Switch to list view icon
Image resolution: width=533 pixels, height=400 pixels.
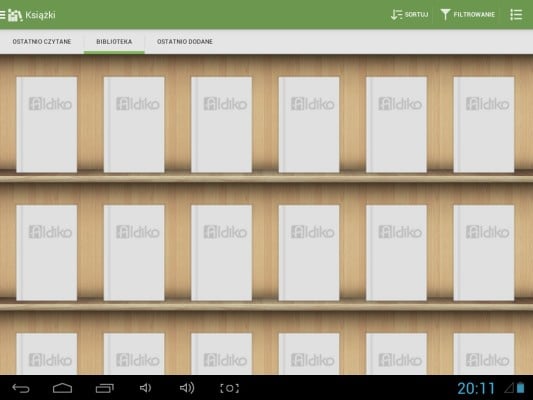coord(516,15)
